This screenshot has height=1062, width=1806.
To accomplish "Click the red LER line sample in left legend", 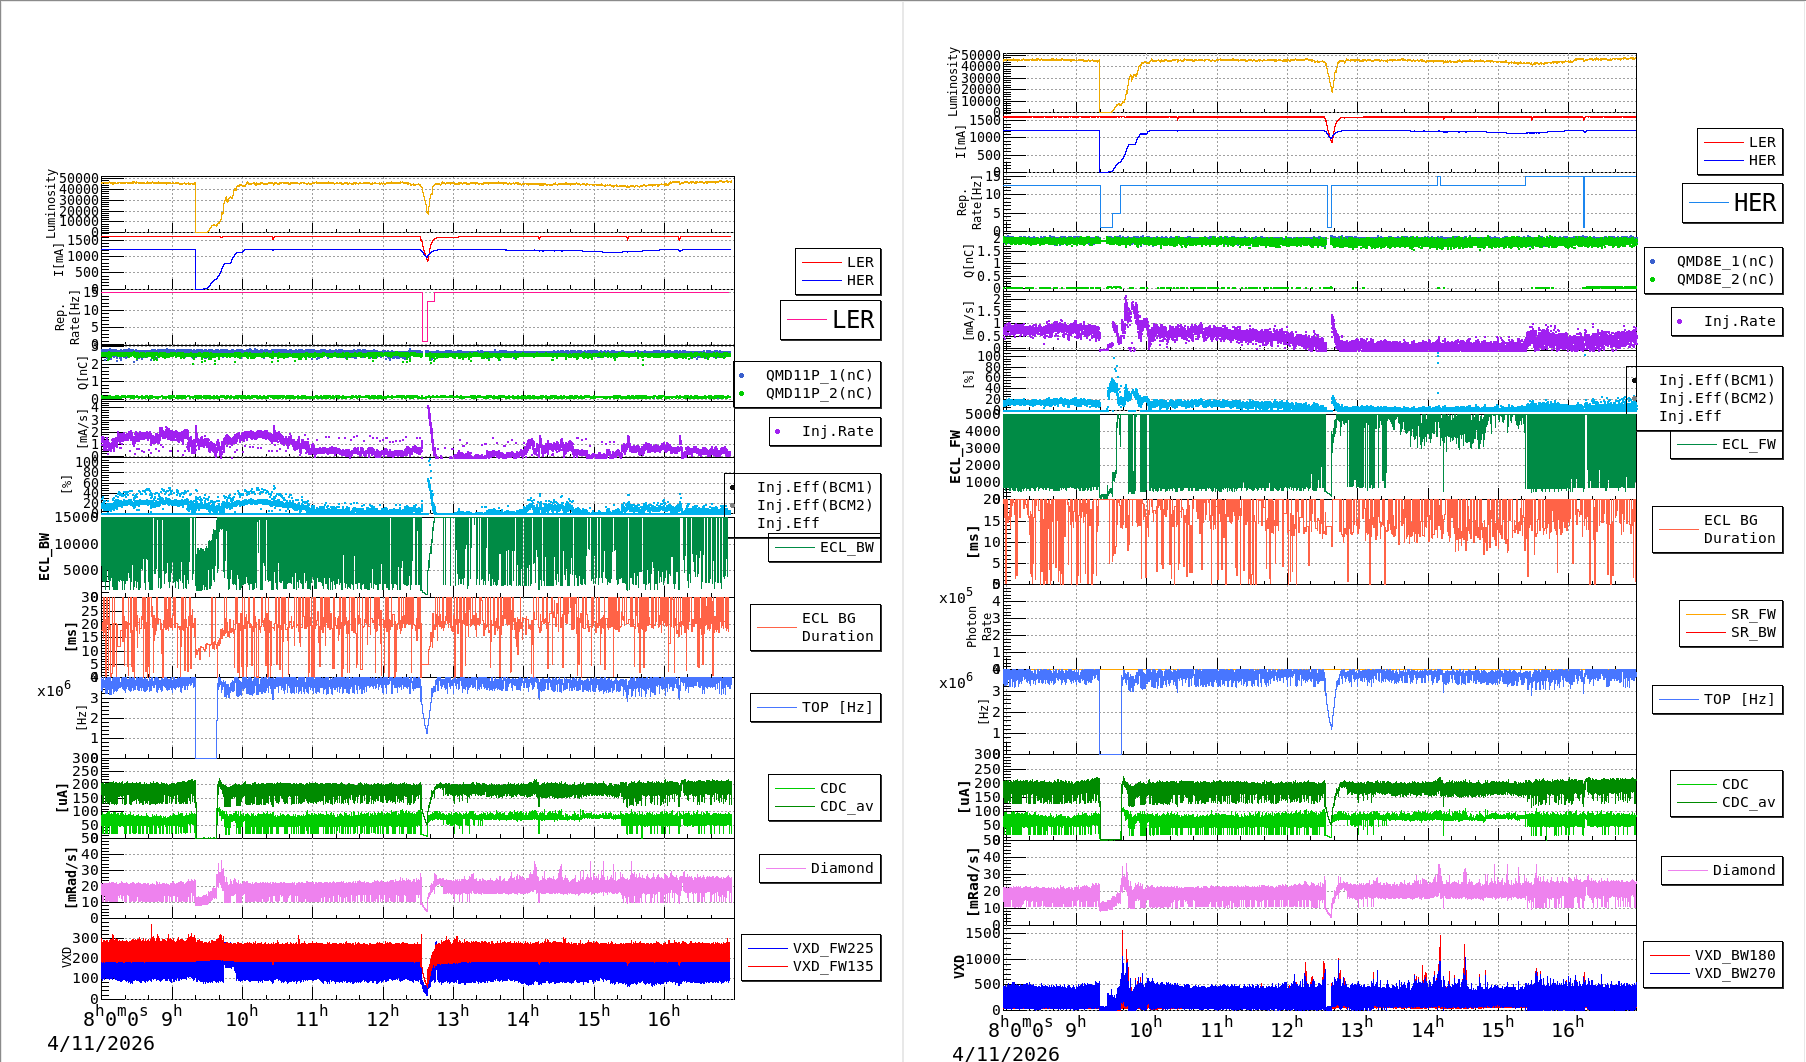I will (x=821, y=263).
